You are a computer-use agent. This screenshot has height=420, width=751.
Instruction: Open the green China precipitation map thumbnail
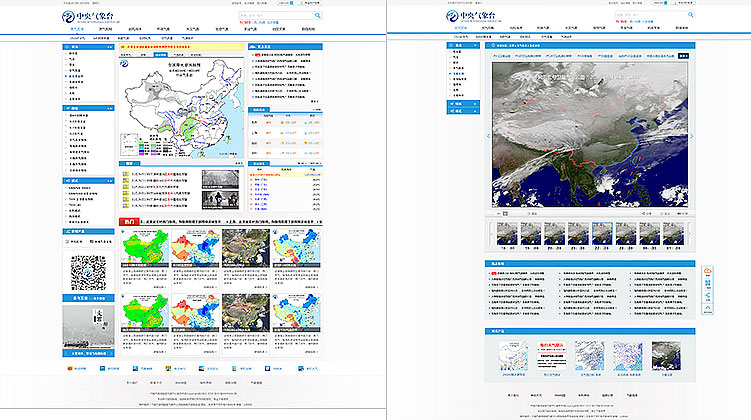click(144, 252)
